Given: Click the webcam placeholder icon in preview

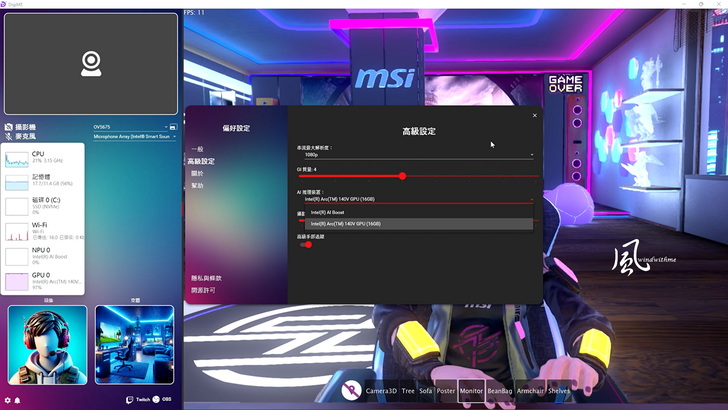Looking at the screenshot, I should [x=91, y=64].
